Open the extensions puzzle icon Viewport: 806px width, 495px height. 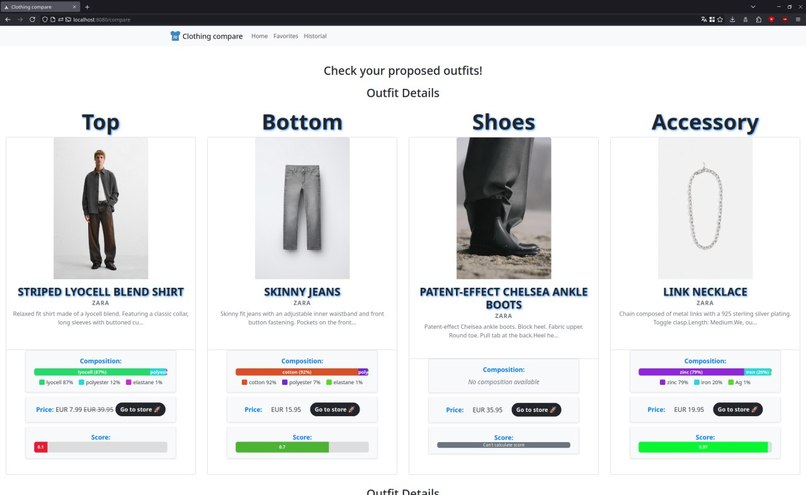coord(759,20)
